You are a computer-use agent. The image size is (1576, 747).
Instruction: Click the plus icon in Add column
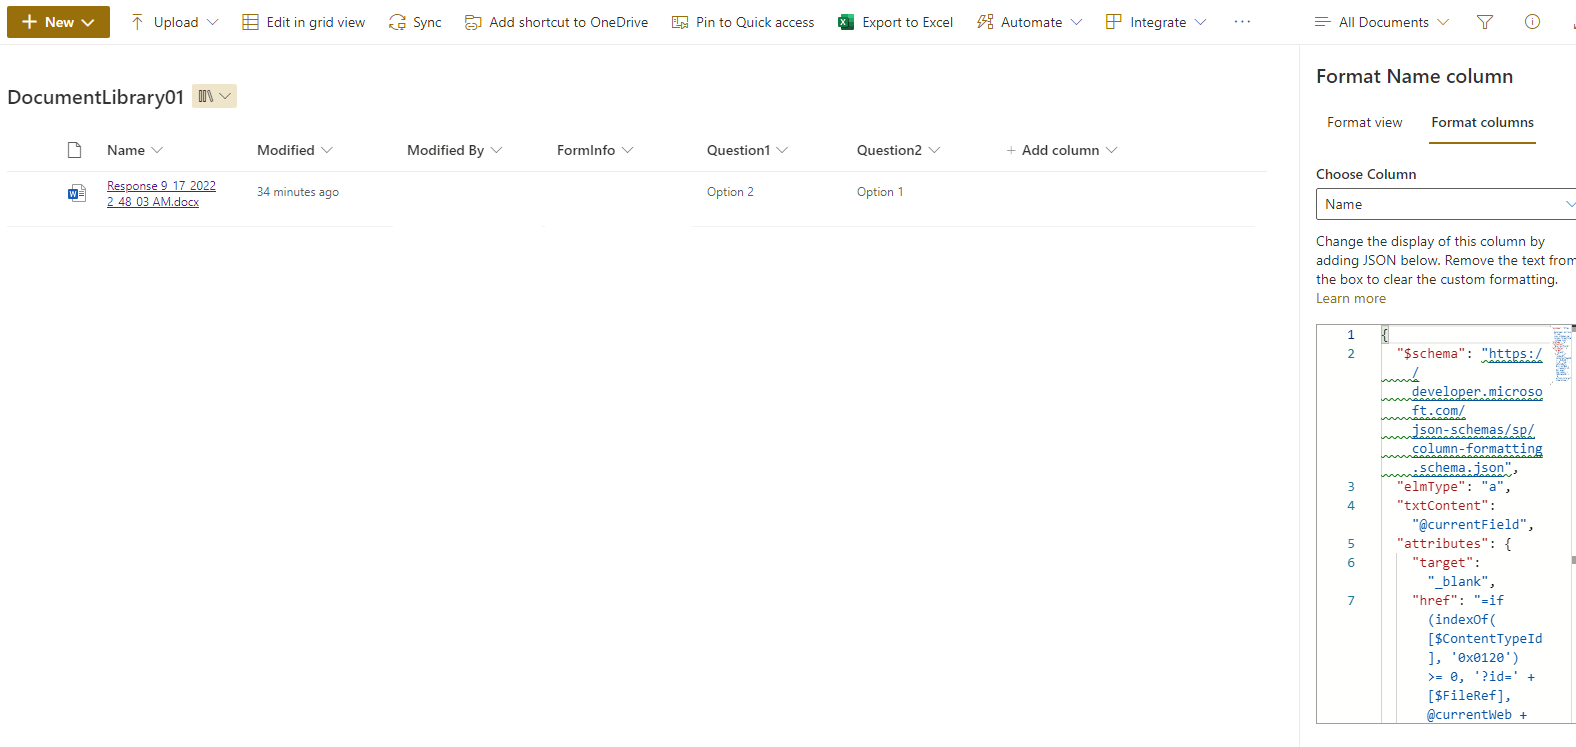coord(1011,150)
